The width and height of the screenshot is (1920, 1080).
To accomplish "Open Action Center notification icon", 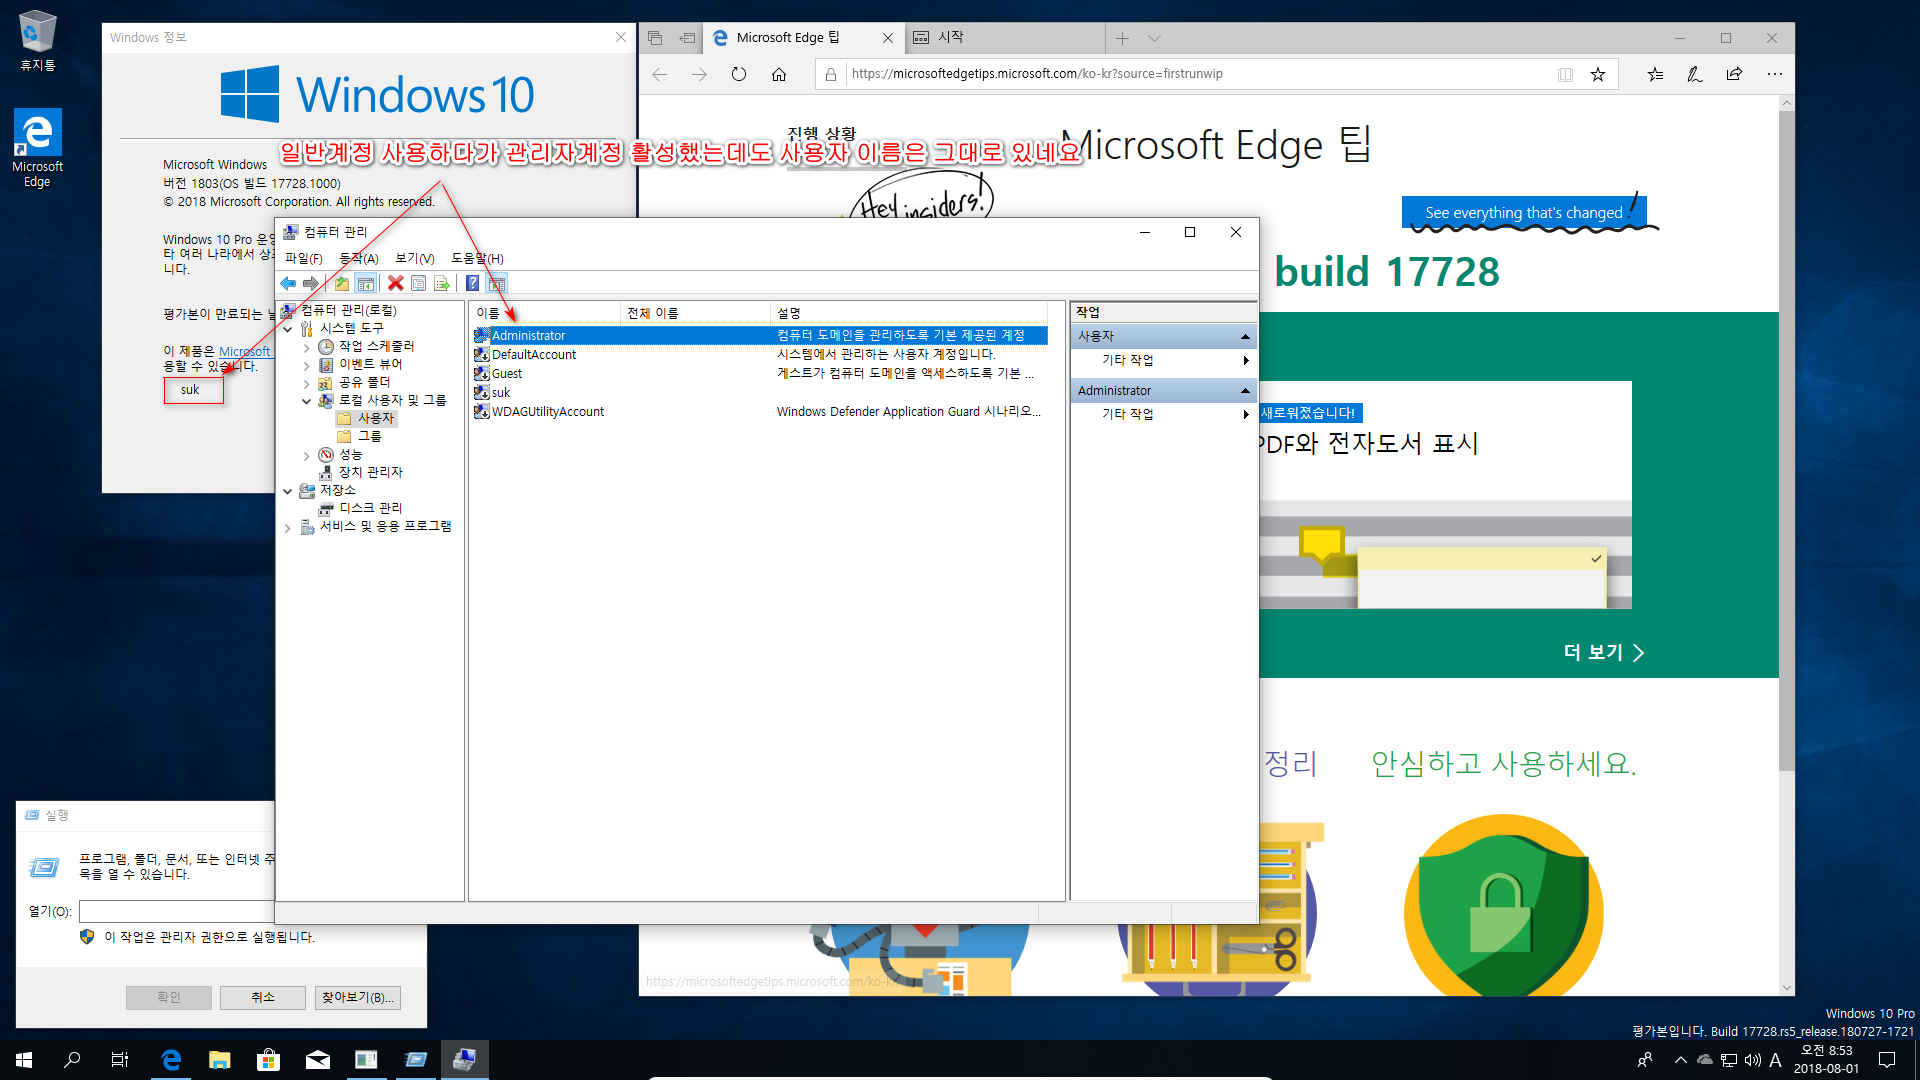I will (x=1887, y=1060).
